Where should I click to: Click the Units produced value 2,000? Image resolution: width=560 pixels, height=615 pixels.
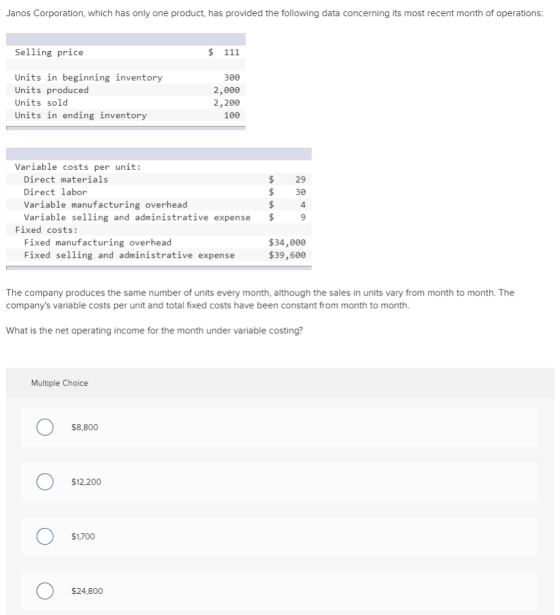227,90
